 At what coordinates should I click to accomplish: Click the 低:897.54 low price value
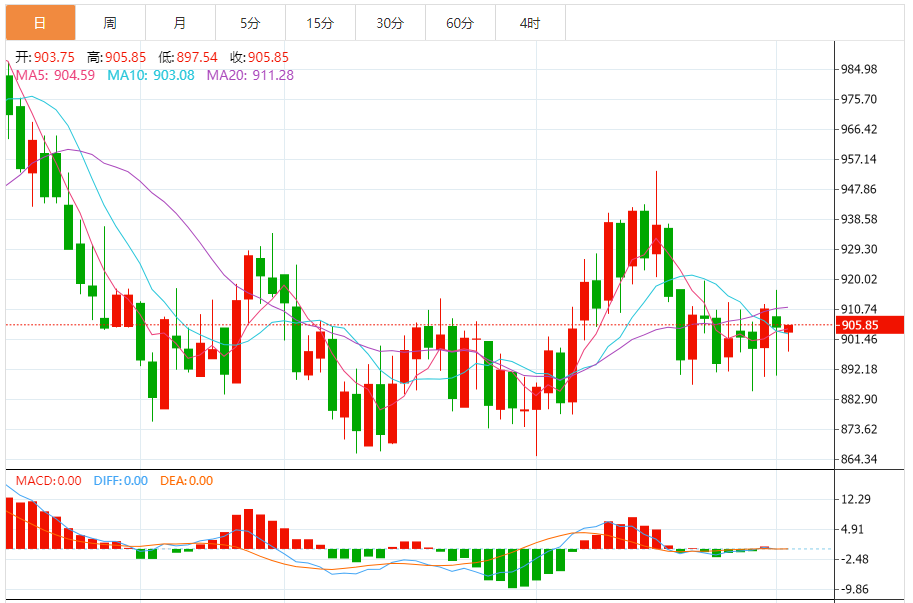tap(187, 57)
